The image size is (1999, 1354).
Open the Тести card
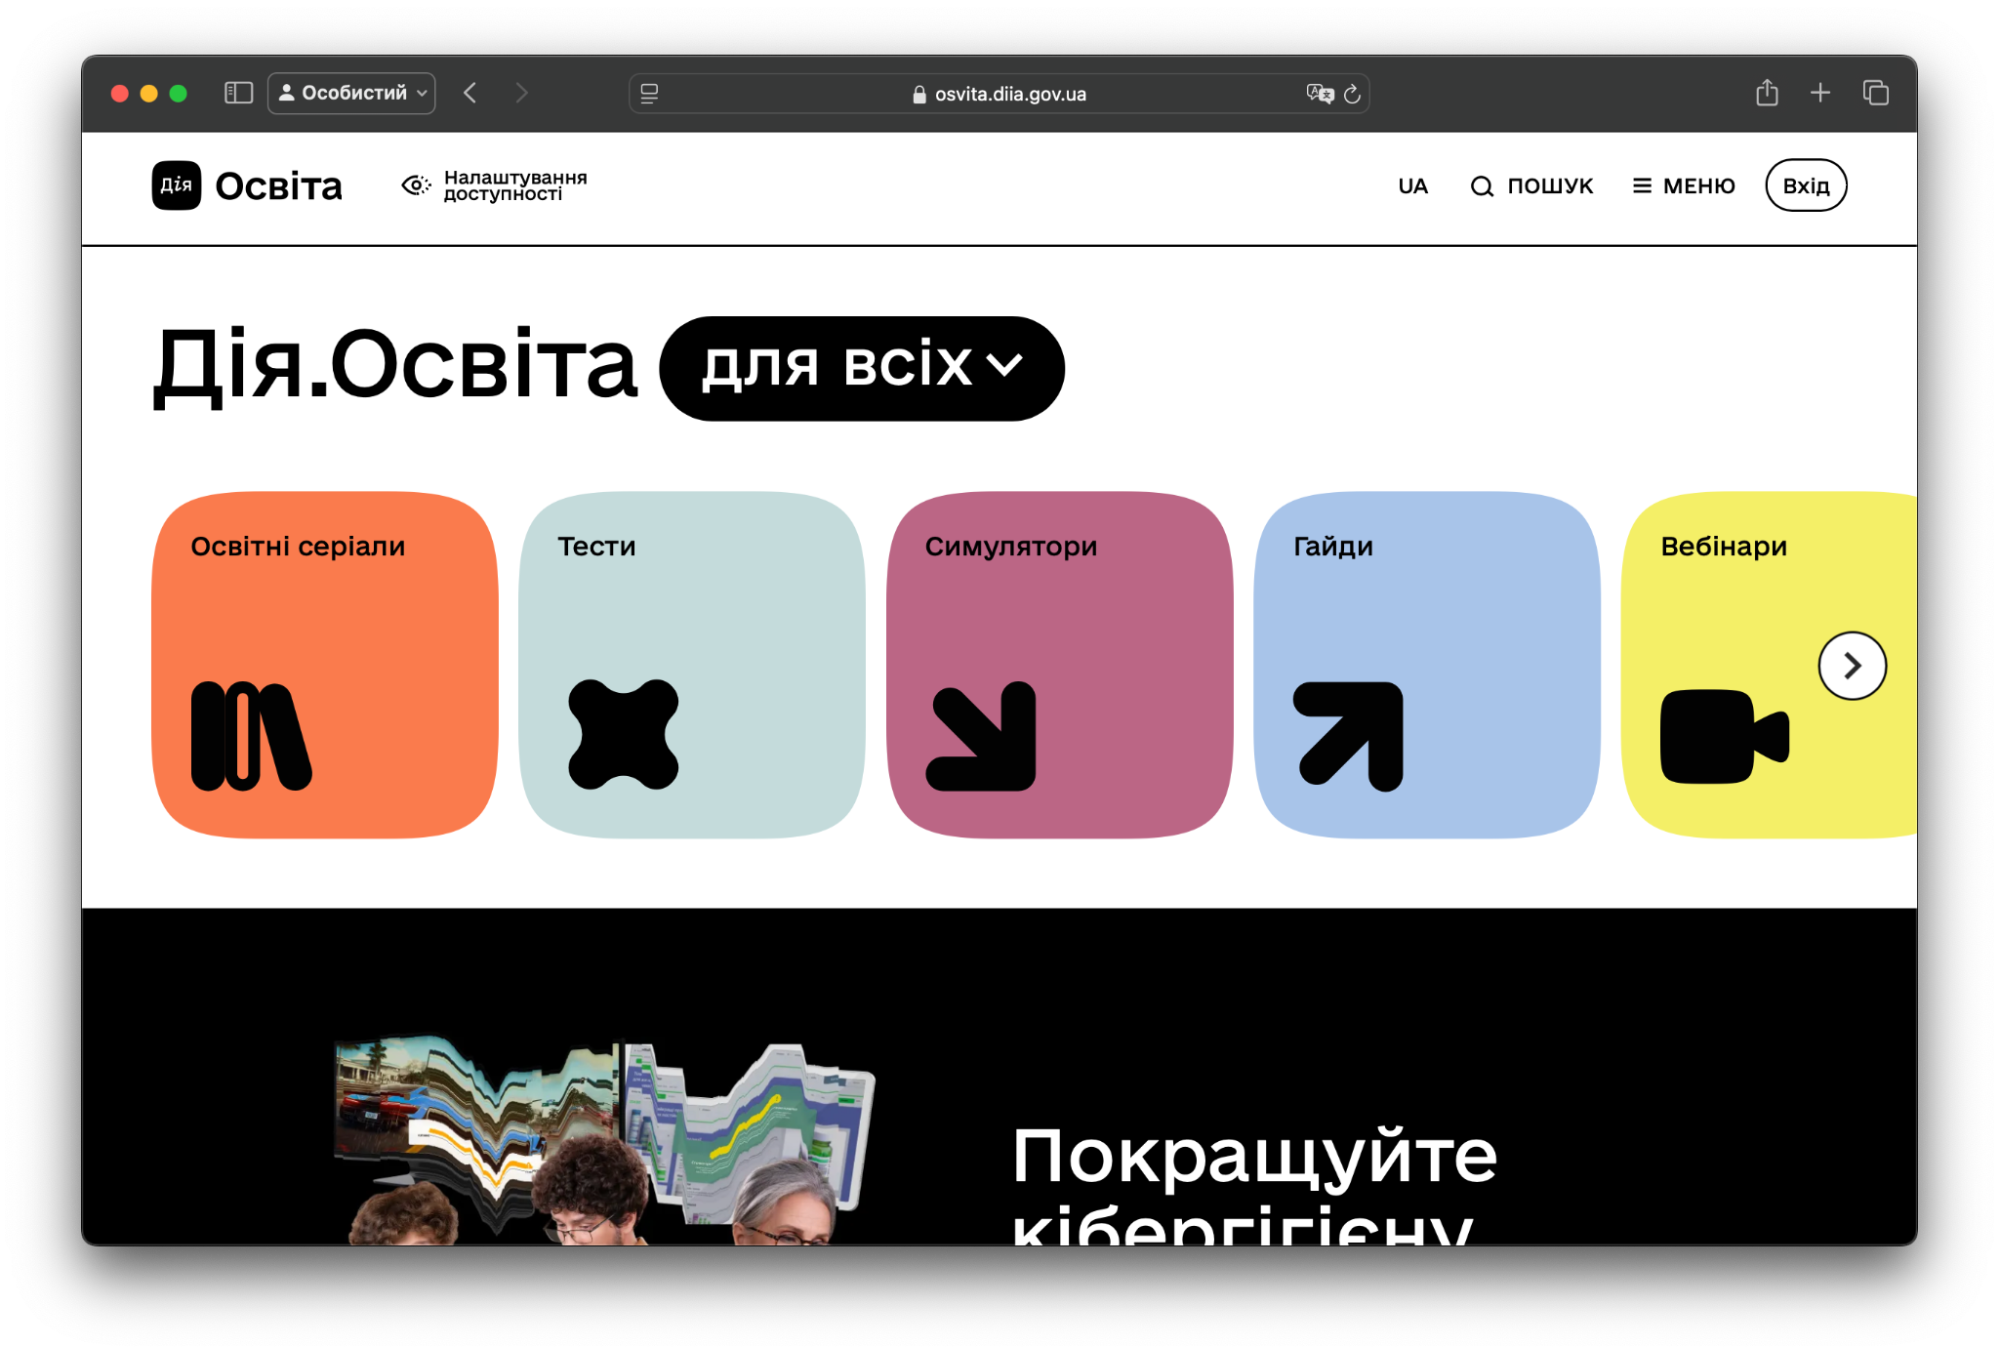coord(692,665)
